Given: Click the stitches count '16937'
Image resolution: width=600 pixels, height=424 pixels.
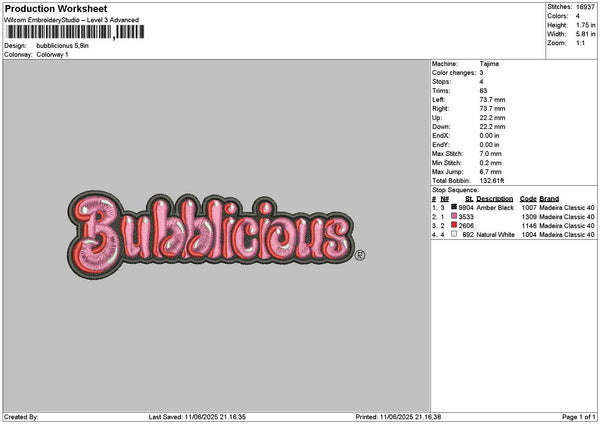Looking at the screenshot, I should pyautogui.click(x=585, y=7).
